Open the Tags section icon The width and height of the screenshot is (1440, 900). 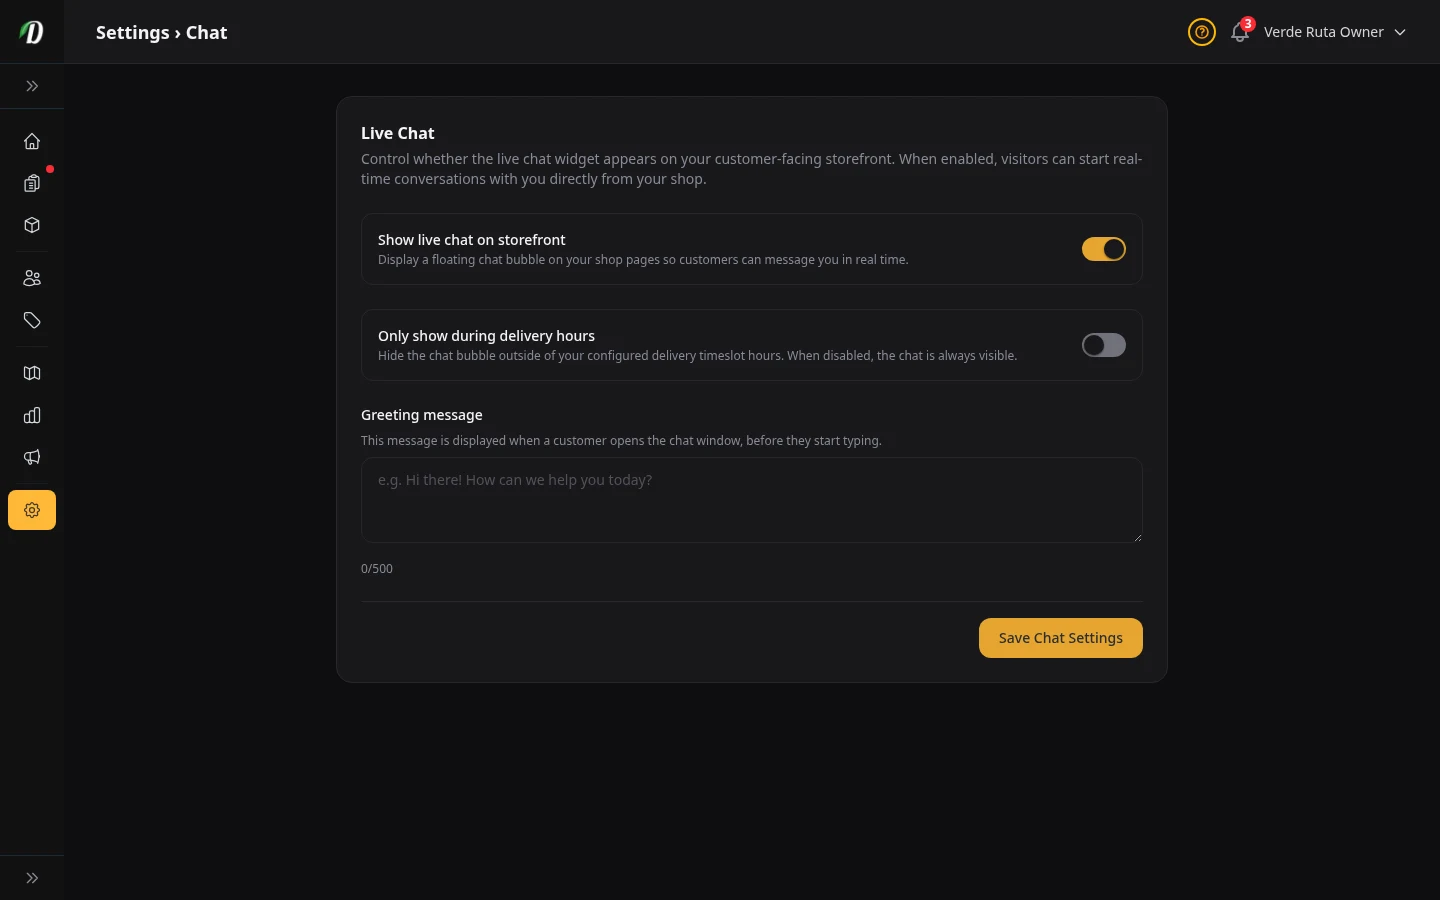point(32,320)
